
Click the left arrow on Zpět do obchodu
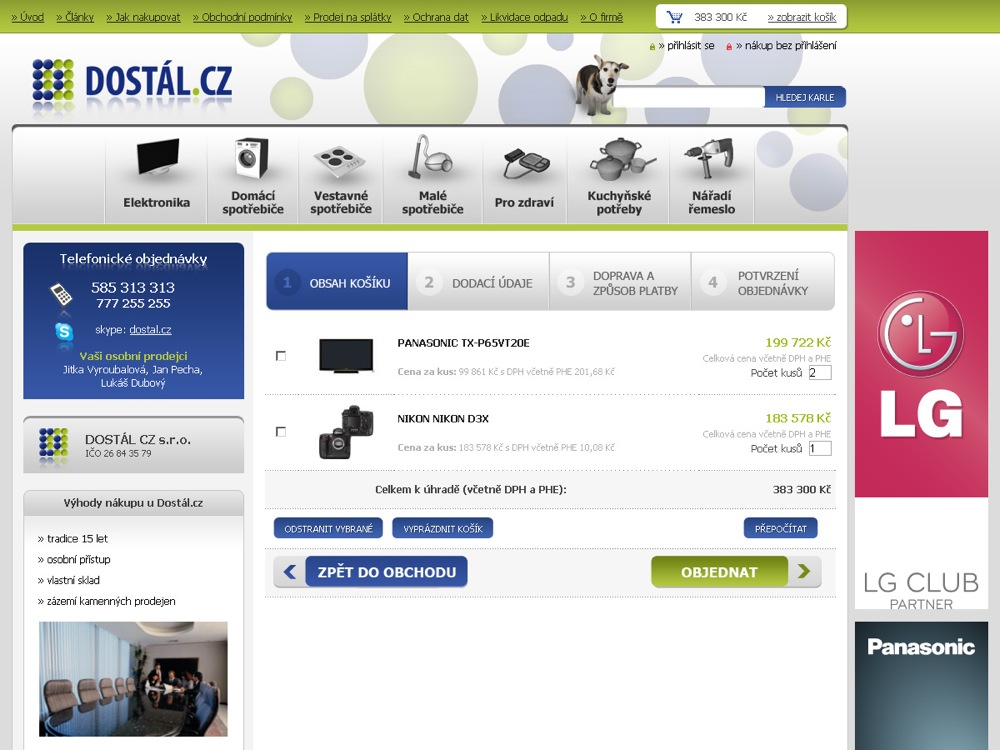pos(290,571)
